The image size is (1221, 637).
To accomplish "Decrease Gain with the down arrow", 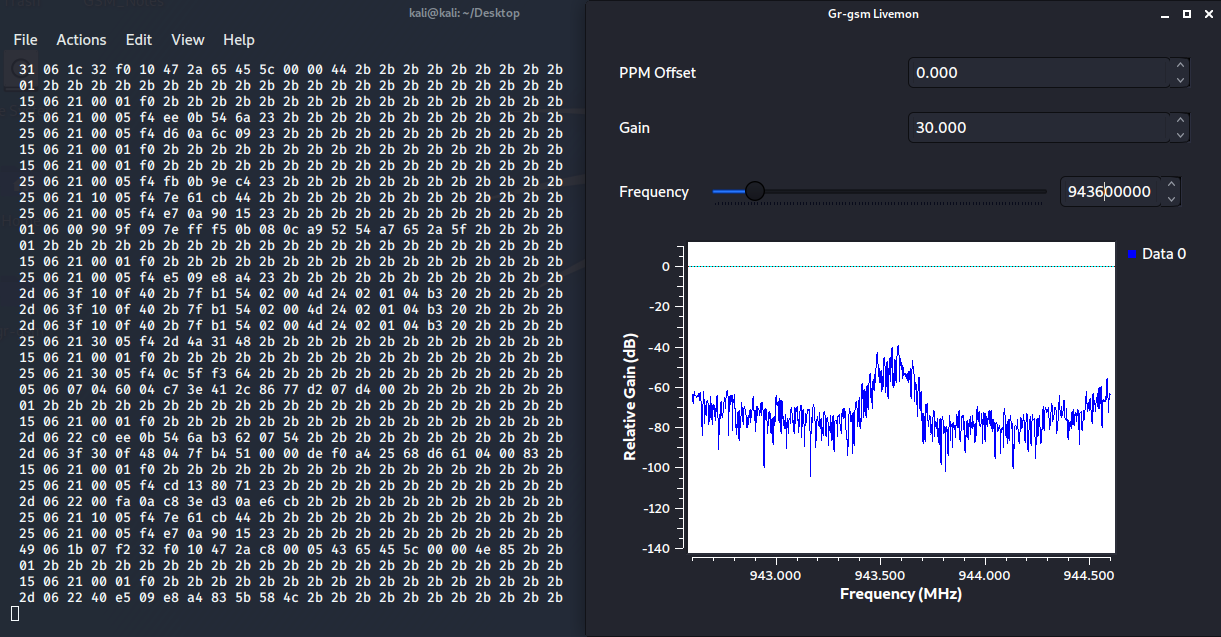I will (x=1180, y=135).
